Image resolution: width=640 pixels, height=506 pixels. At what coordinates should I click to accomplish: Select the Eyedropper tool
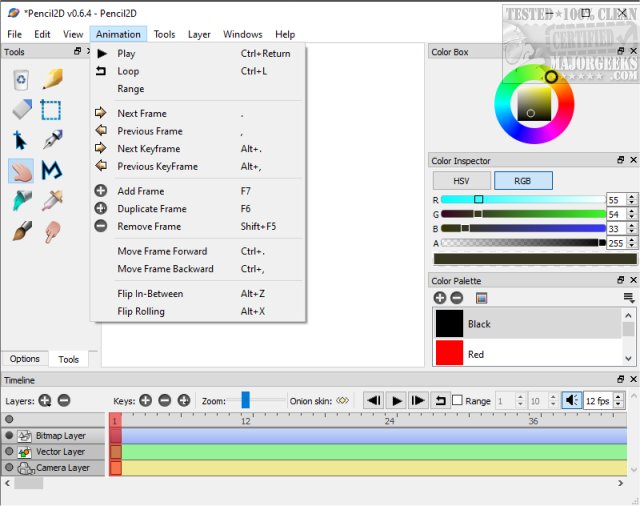coord(52,201)
